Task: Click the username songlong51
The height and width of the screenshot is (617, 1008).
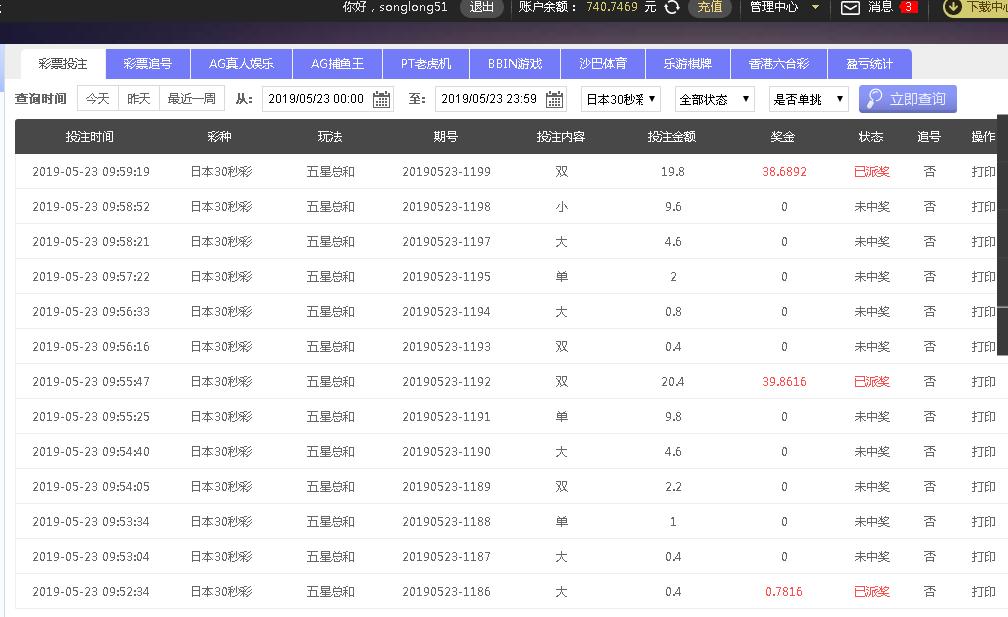Action: coord(413,7)
